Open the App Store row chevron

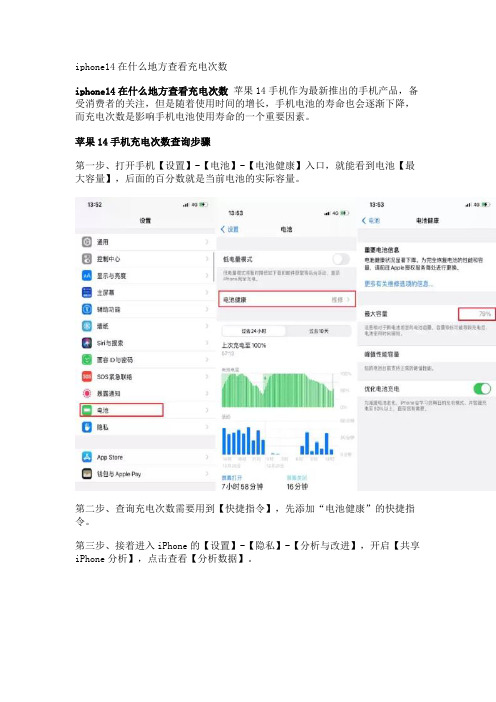click(207, 457)
